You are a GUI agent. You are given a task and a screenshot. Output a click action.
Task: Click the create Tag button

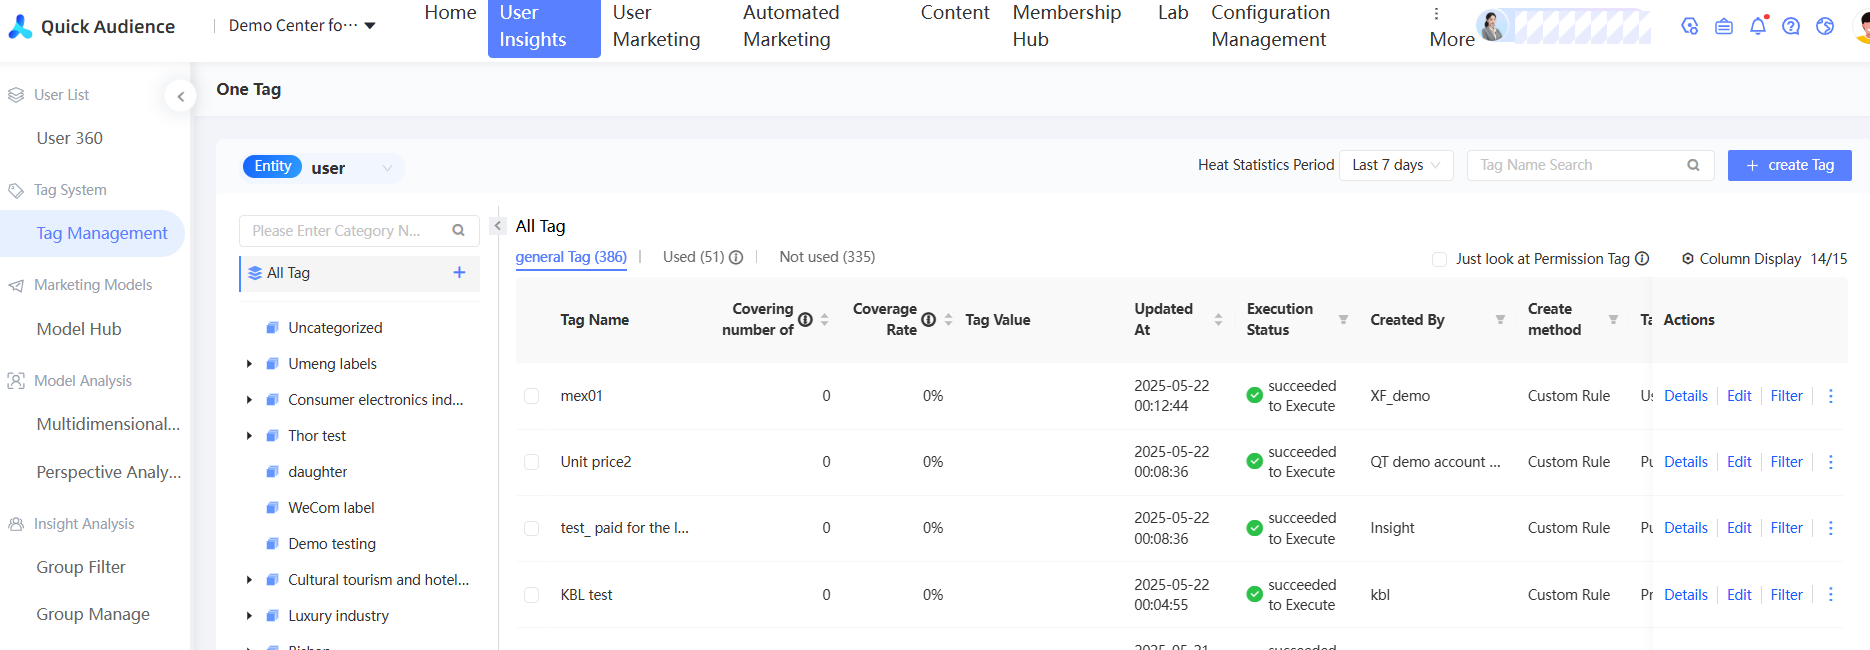tap(1789, 165)
